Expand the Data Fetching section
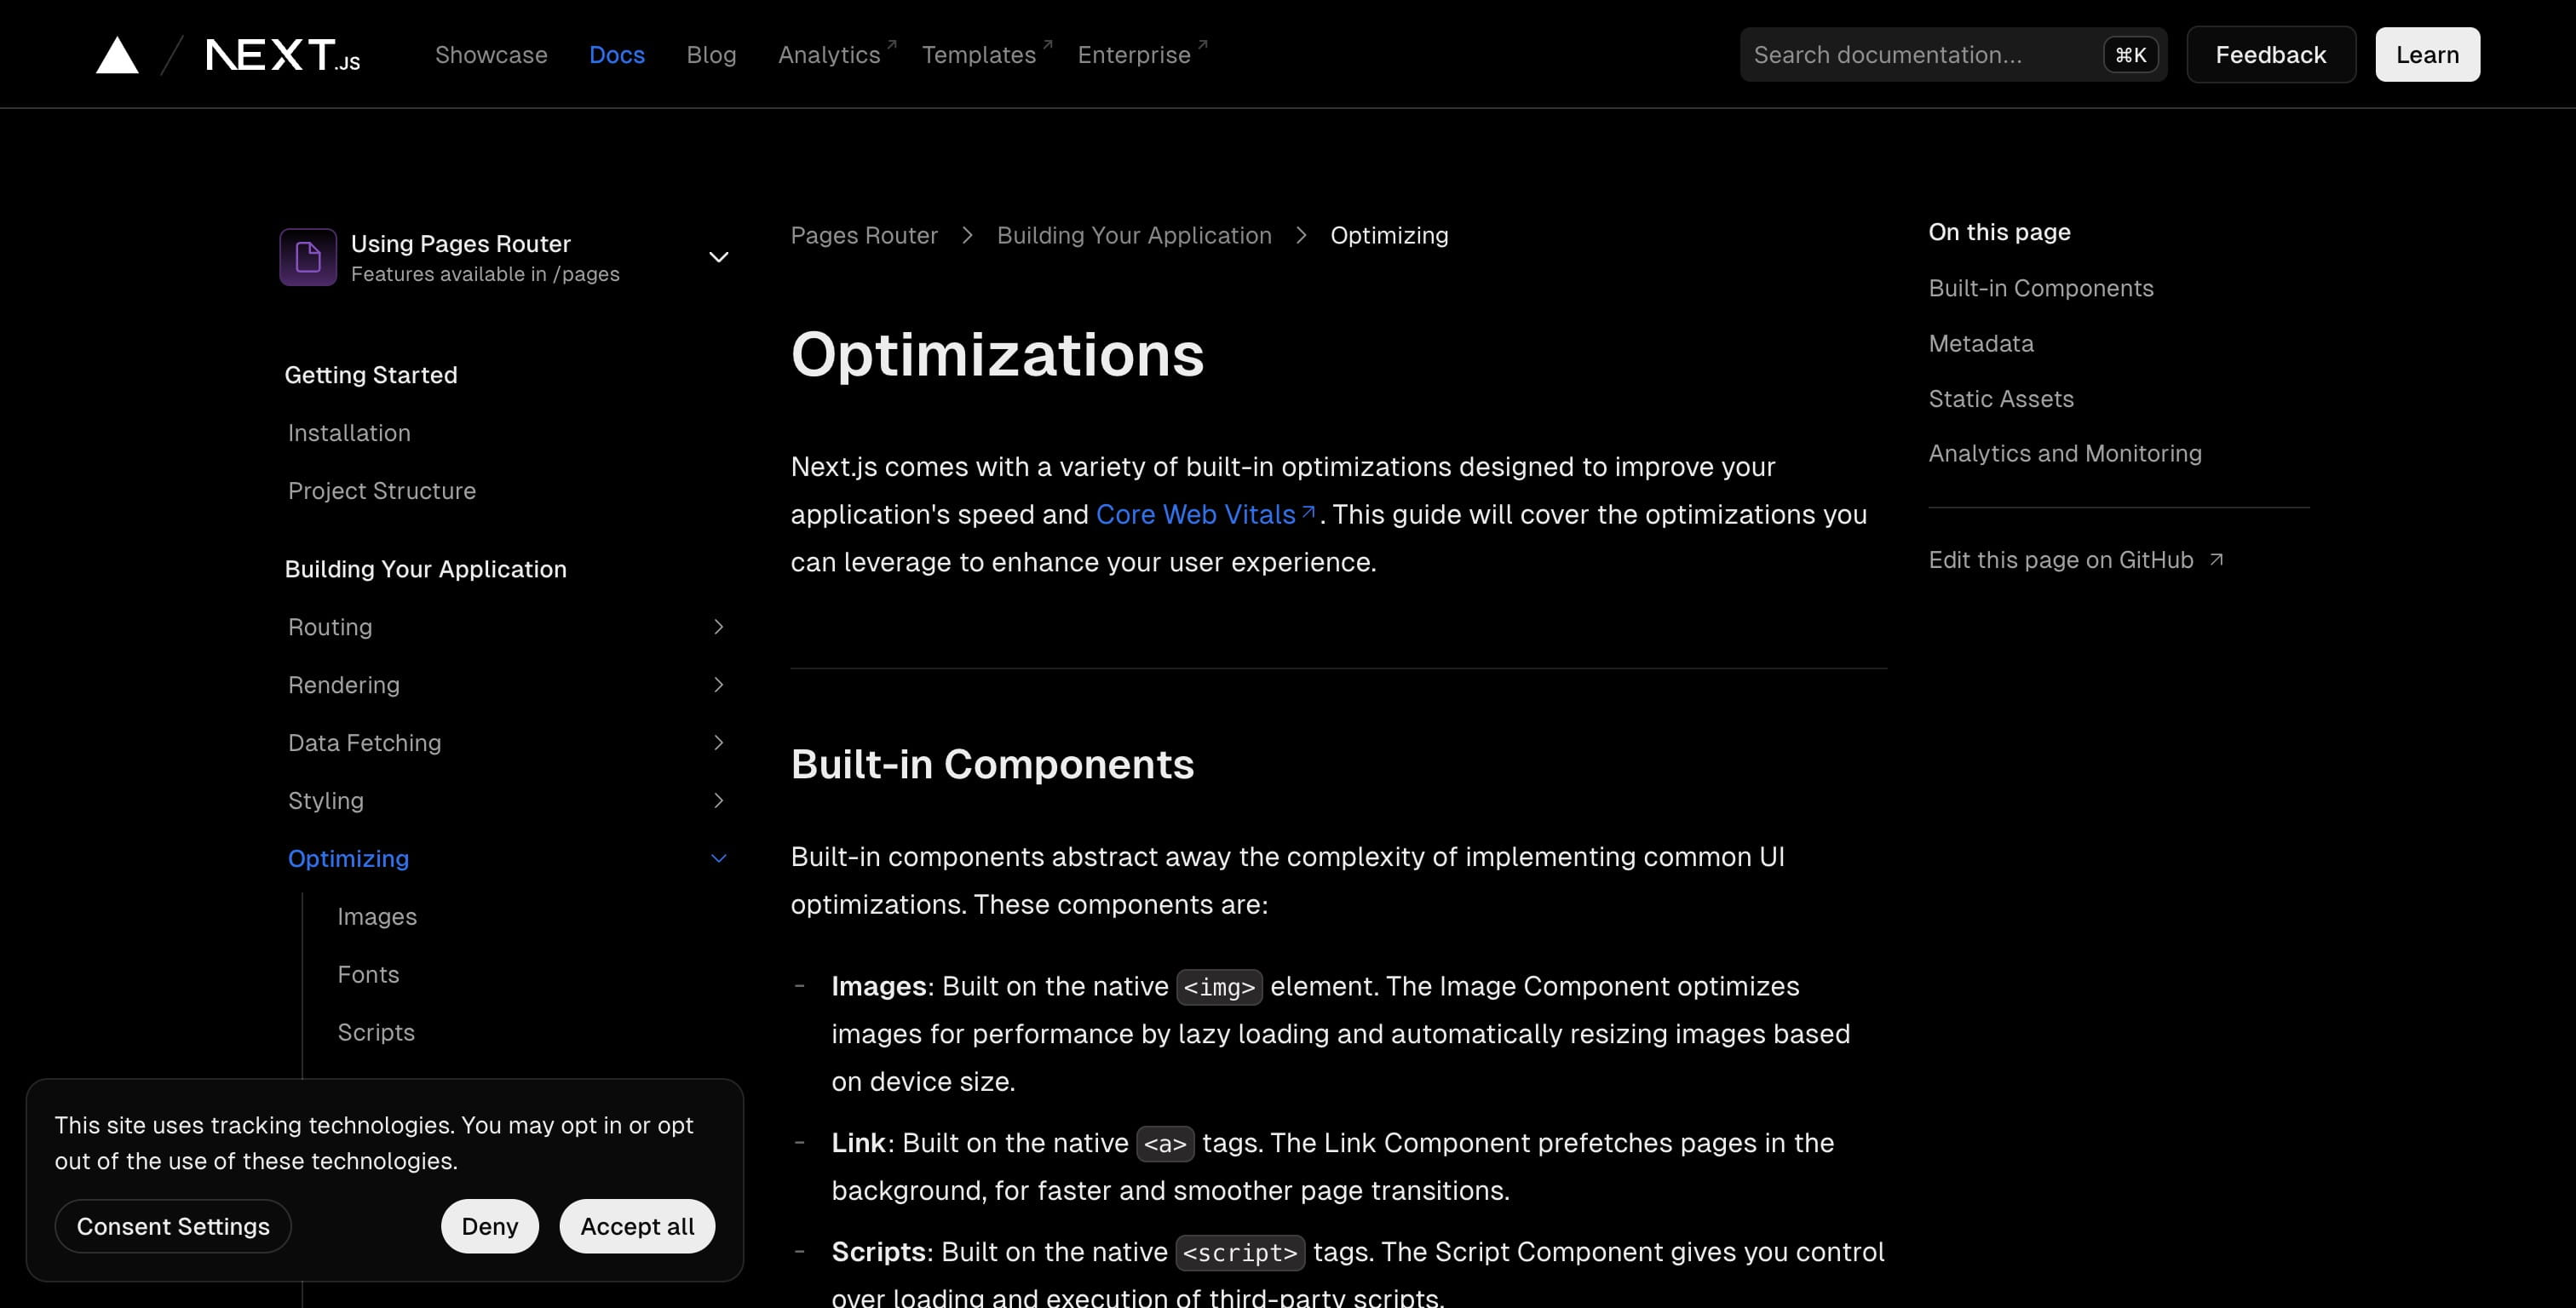Viewport: 2576px width, 1308px height. [718, 742]
